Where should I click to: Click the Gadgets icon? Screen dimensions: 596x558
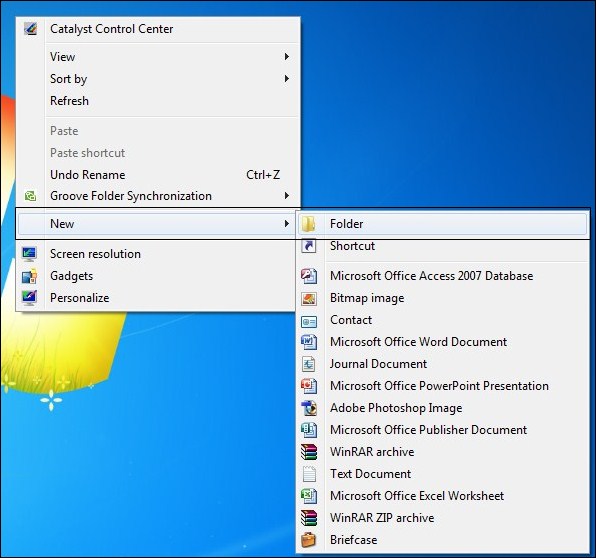[x=30, y=276]
